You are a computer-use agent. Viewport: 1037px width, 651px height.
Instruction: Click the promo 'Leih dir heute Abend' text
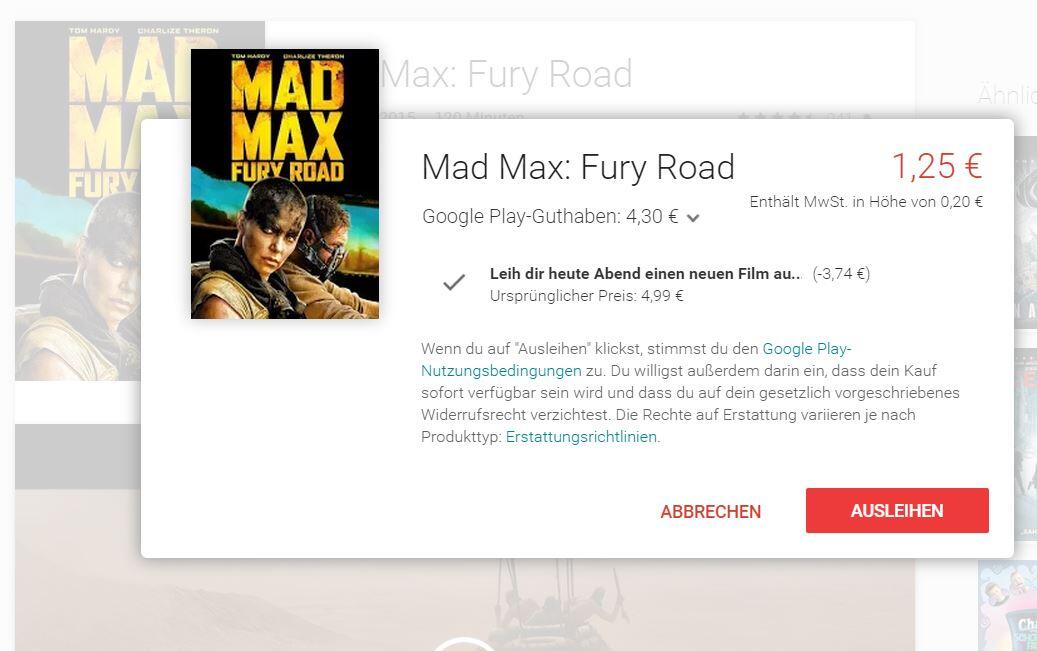point(645,274)
